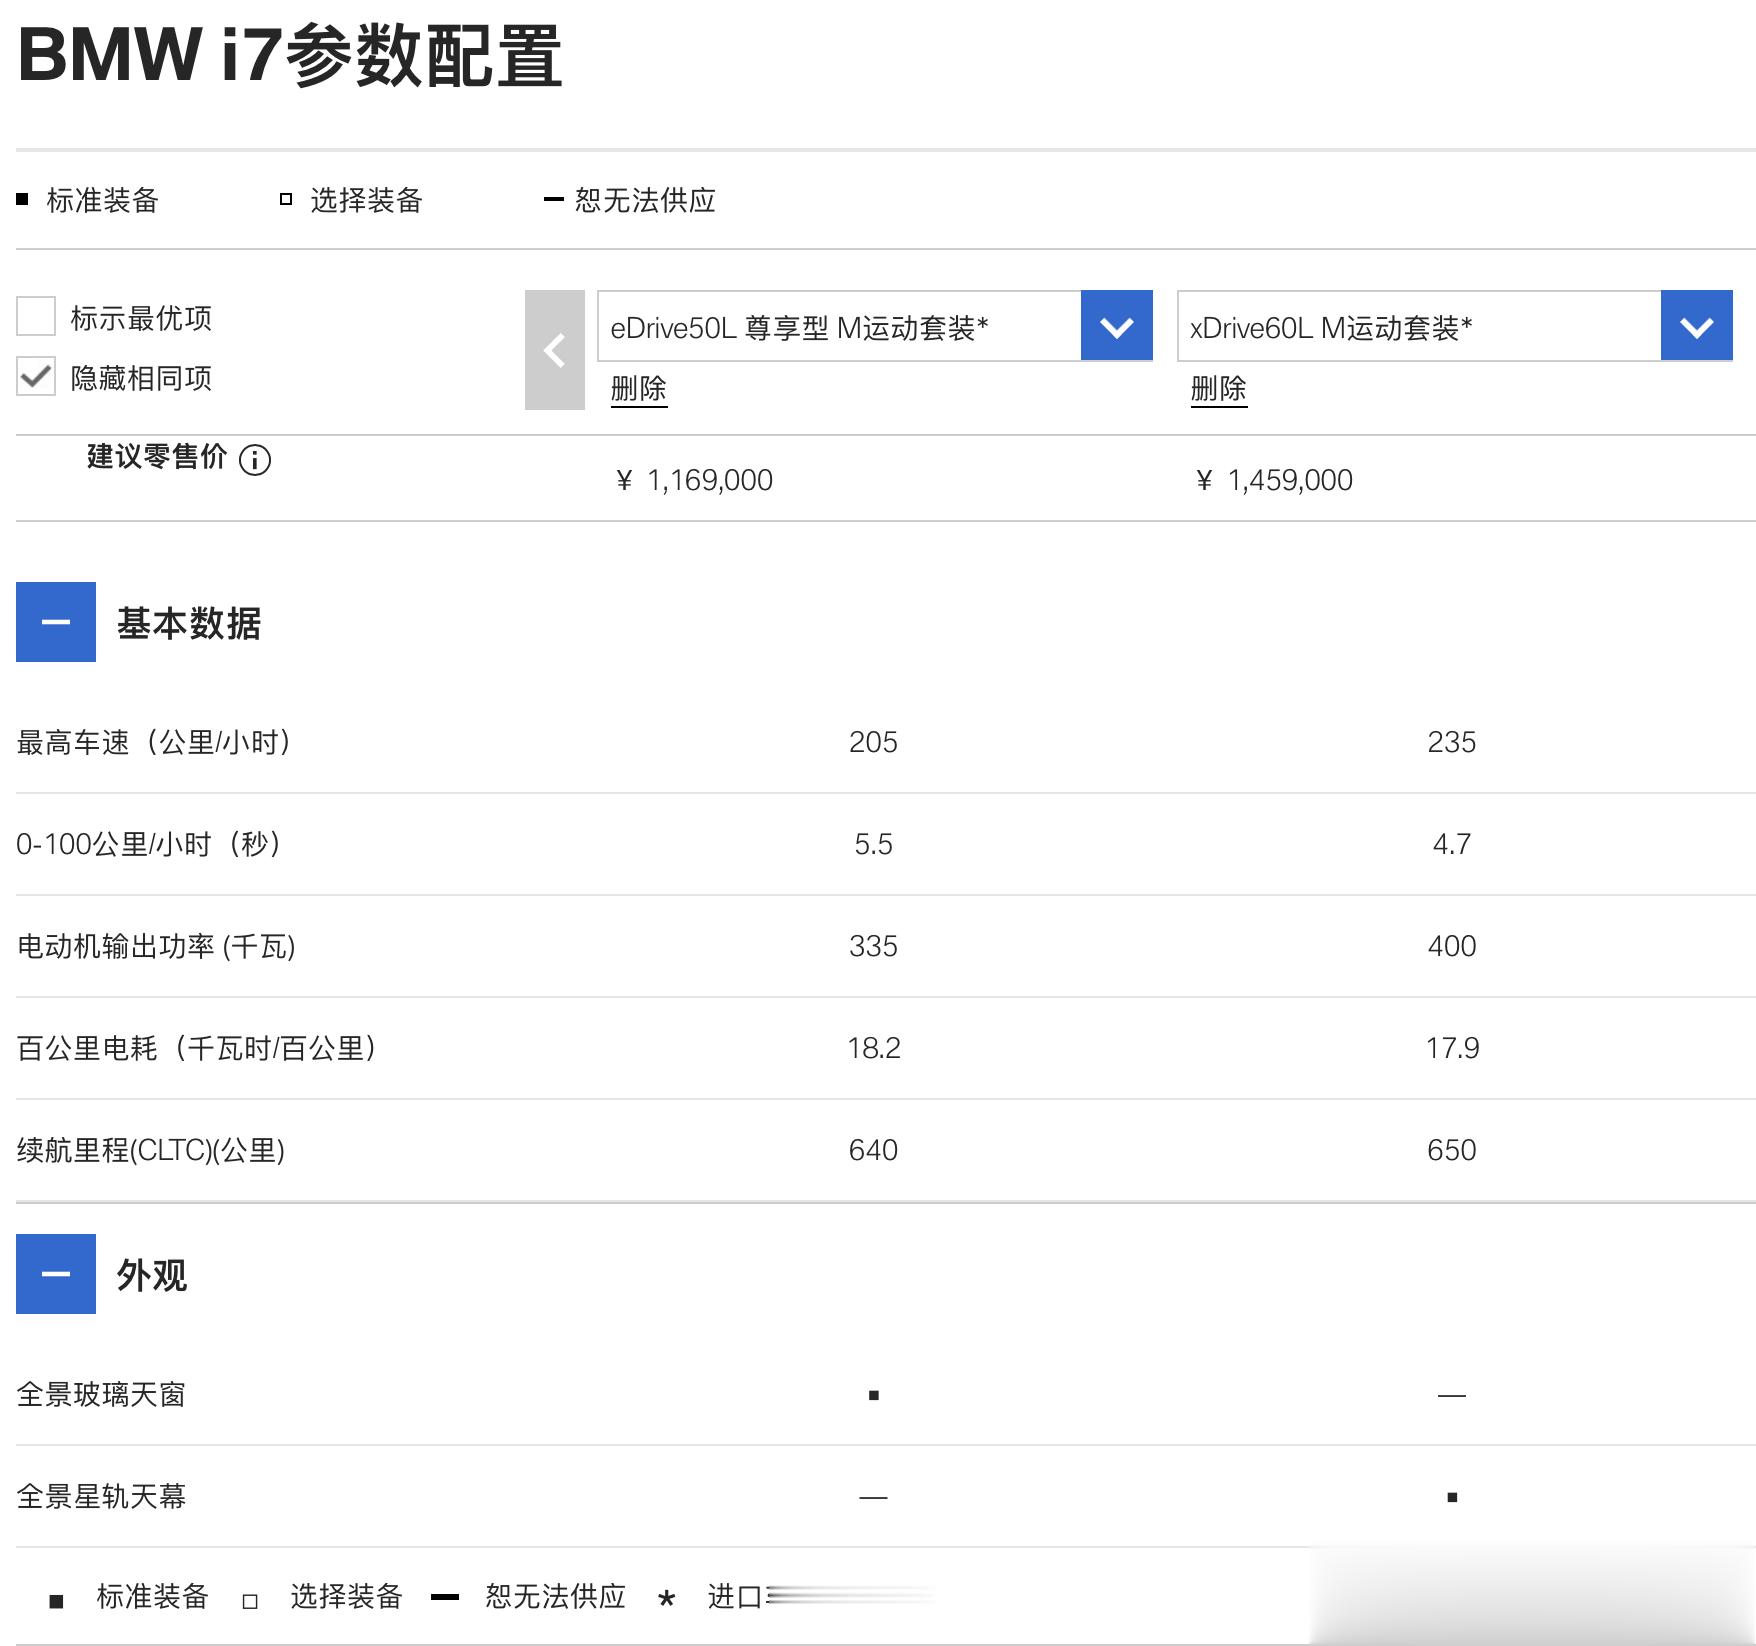Click the price ¥ 1,459,000
The height and width of the screenshot is (1646, 1756).
1274,480
